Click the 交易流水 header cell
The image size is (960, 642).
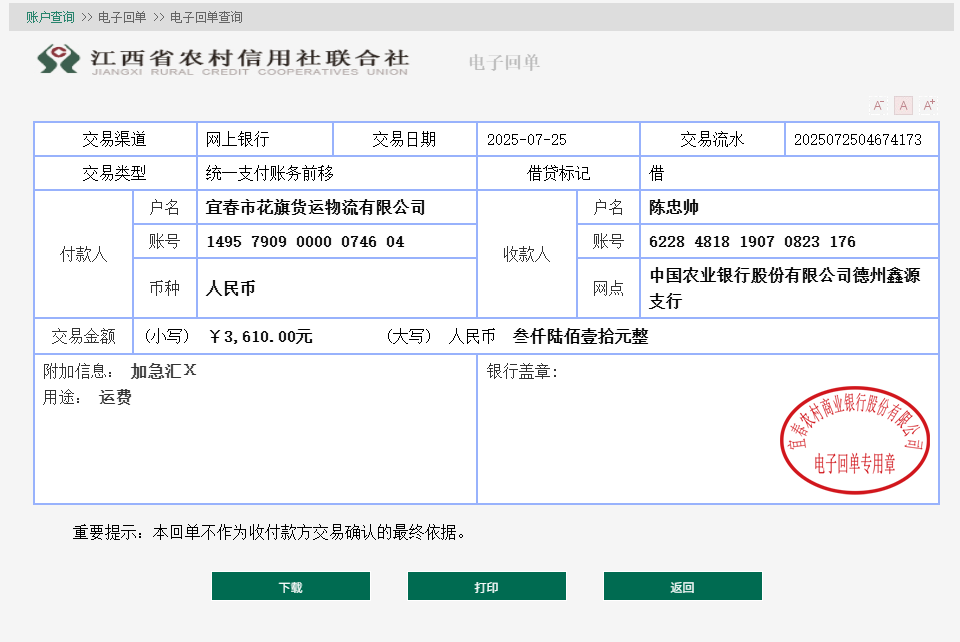[712, 140]
